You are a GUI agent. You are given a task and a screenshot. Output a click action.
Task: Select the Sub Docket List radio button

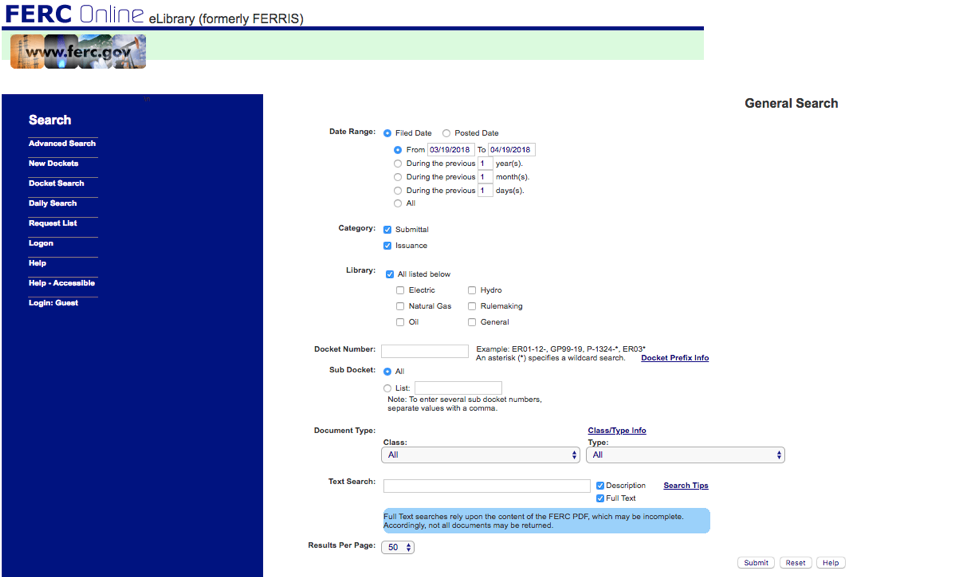click(388, 388)
